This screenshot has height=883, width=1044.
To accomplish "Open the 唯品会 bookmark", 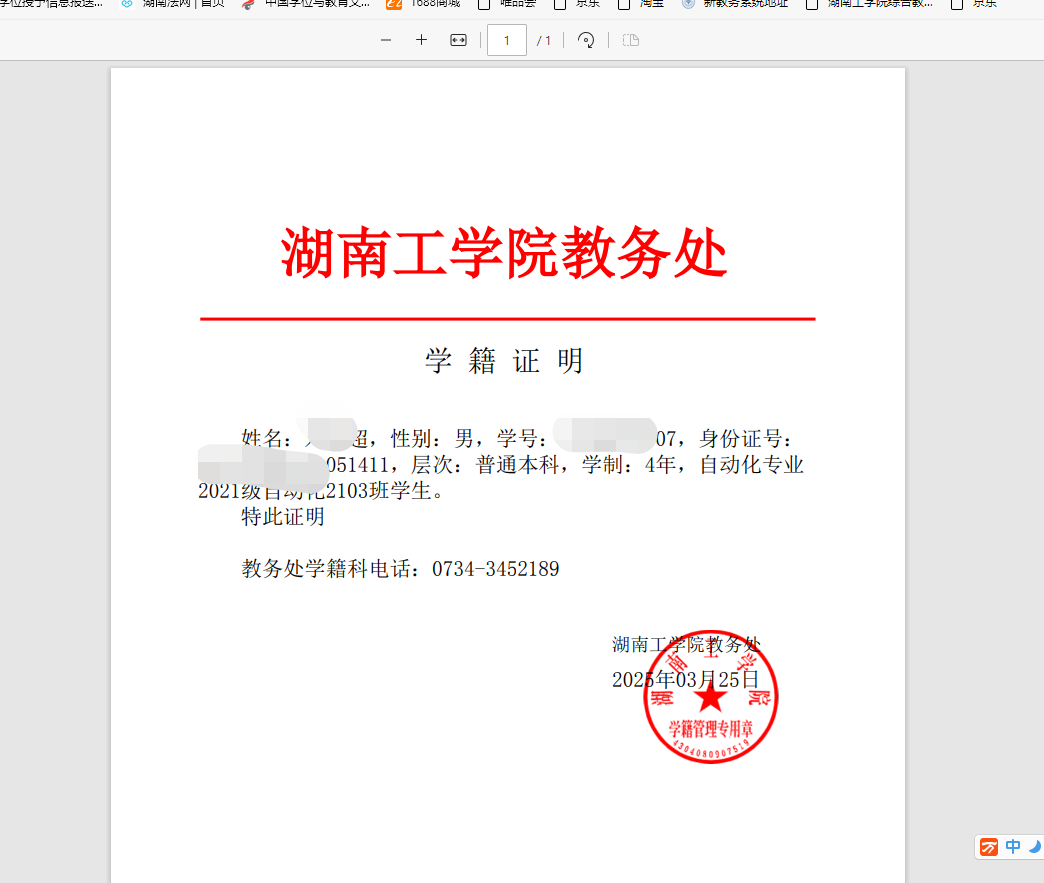I will [508, 4].
